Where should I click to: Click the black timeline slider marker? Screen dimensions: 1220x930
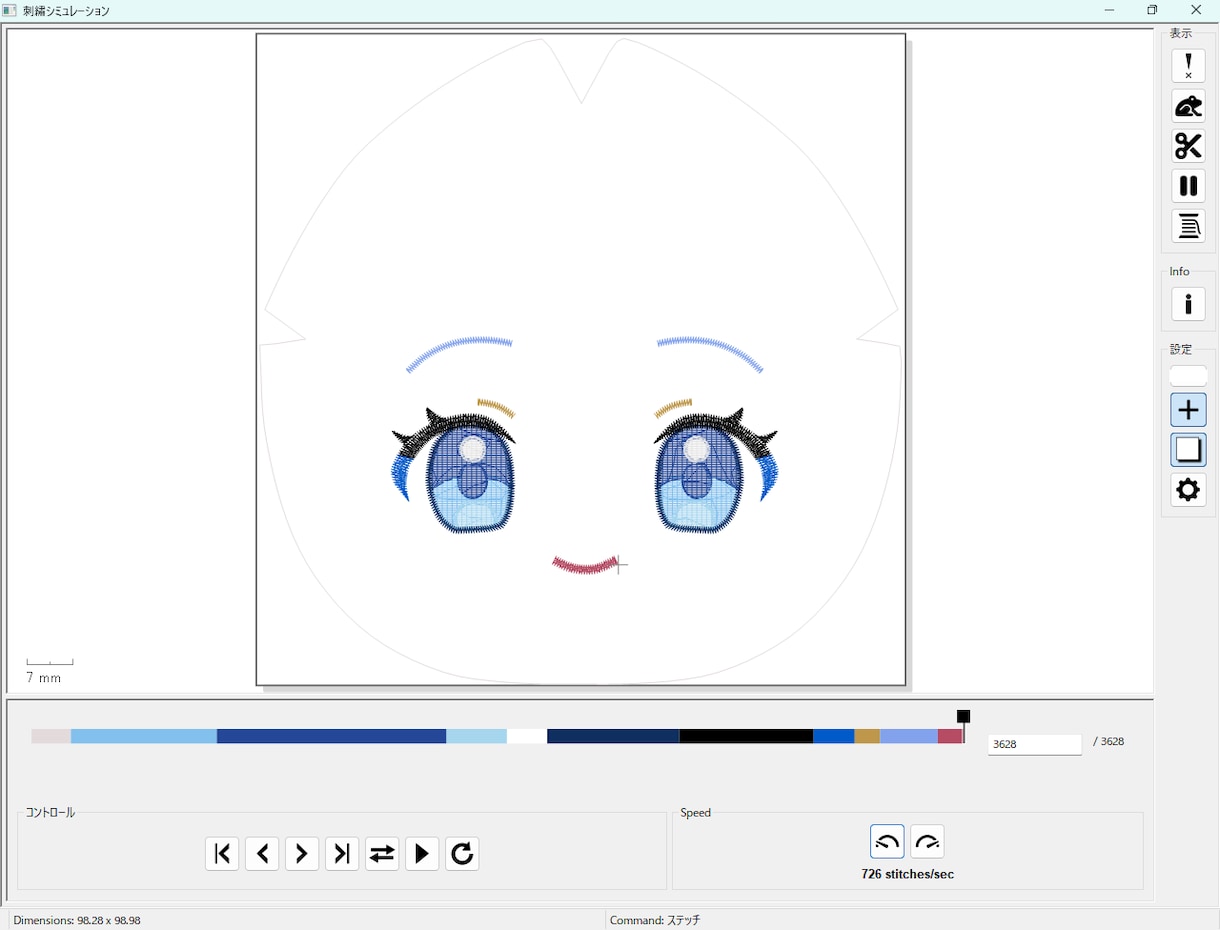963,717
